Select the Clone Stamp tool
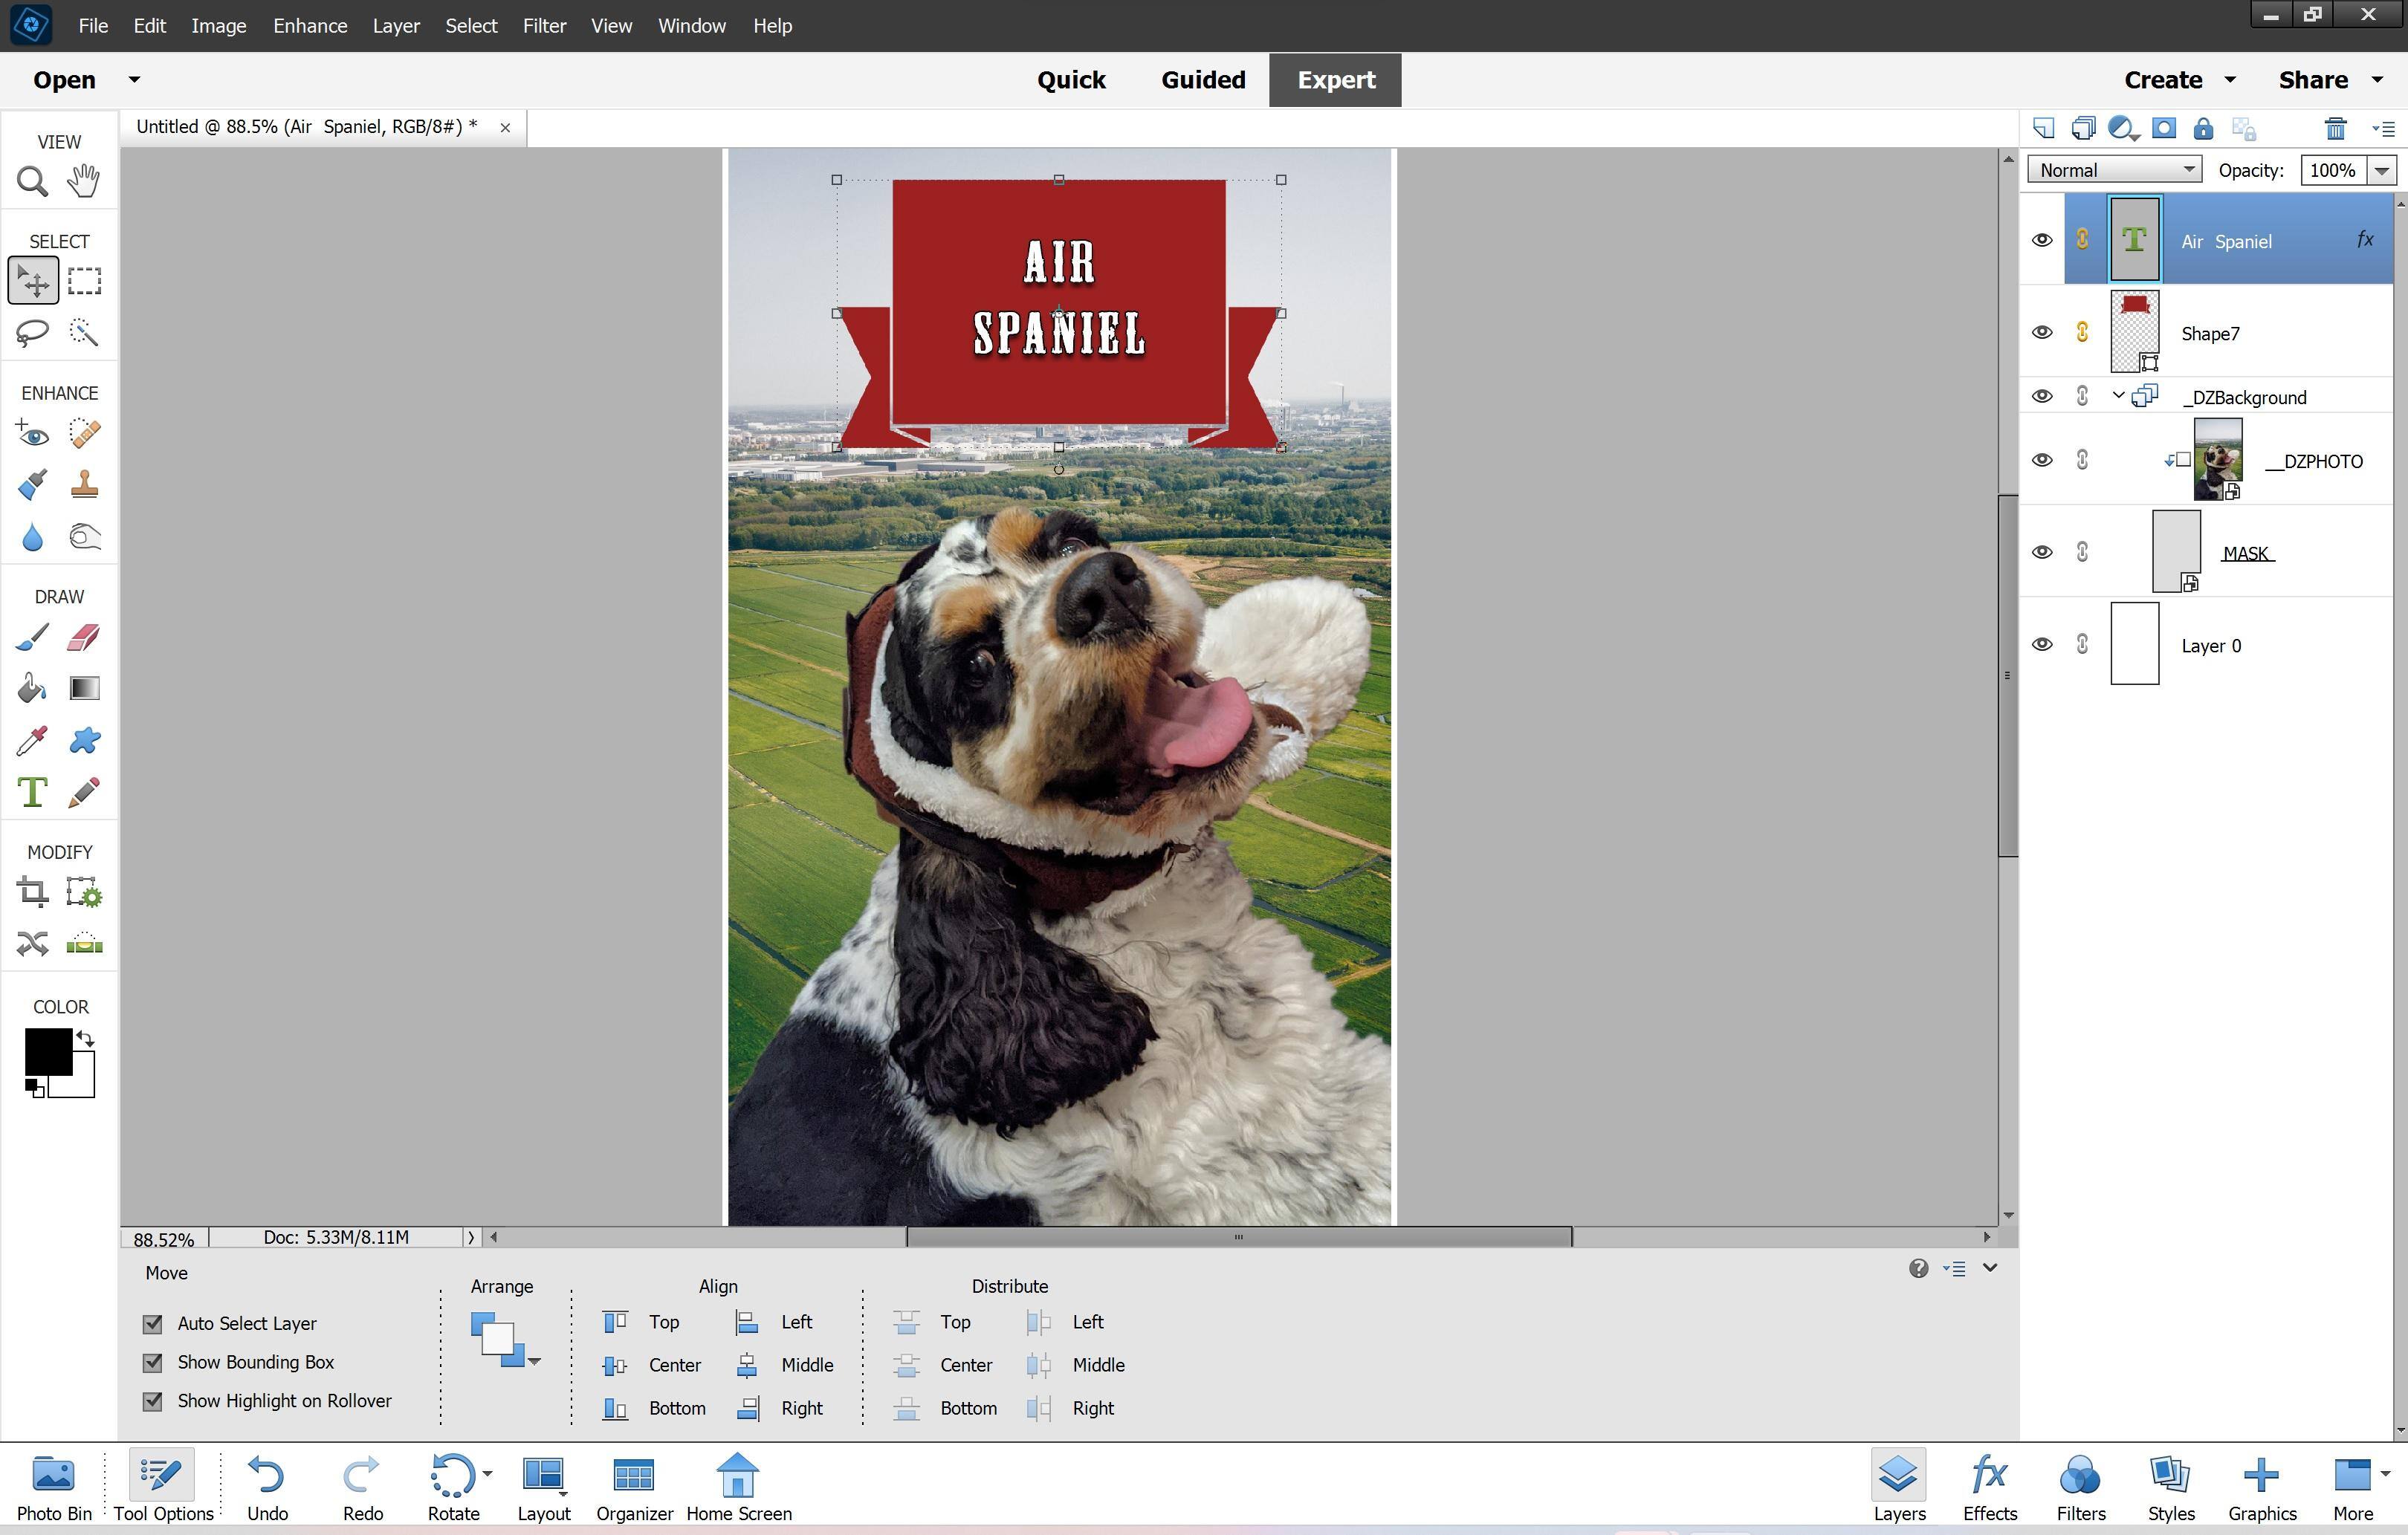 [x=84, y=485]
